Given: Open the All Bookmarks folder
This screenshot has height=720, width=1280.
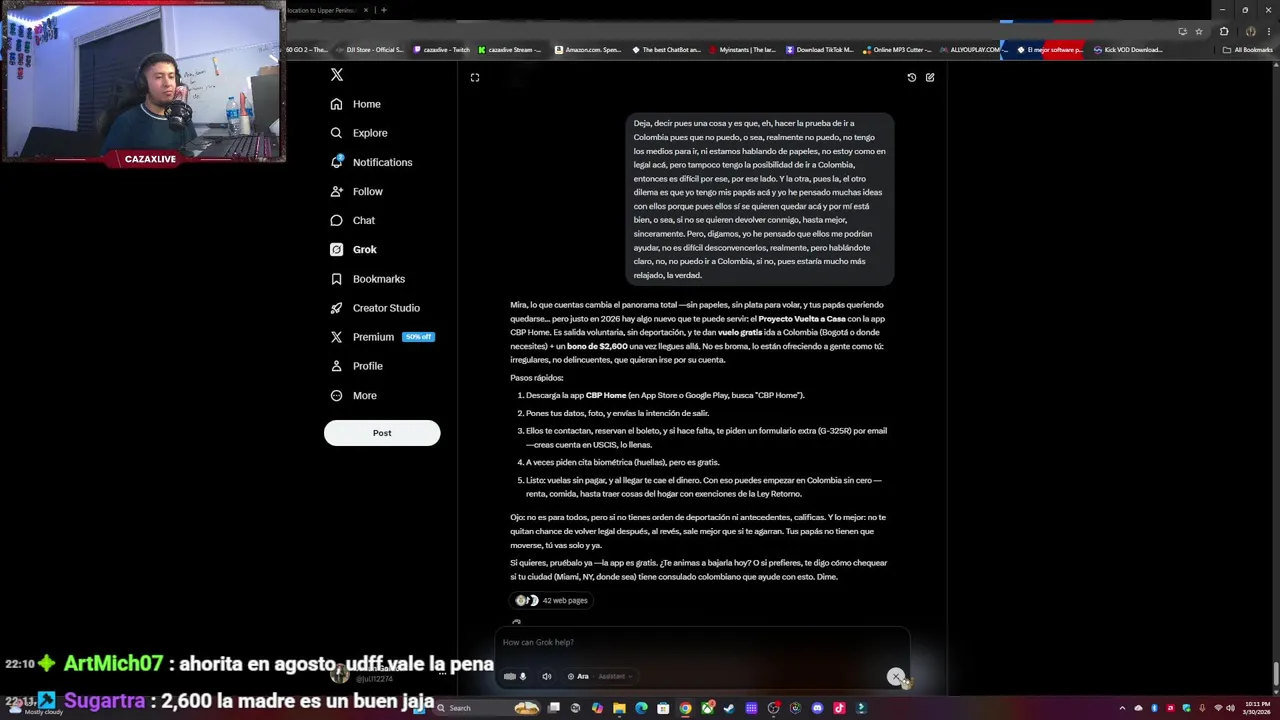Looking at the screenshot, I should click(x=1247, y=49).
